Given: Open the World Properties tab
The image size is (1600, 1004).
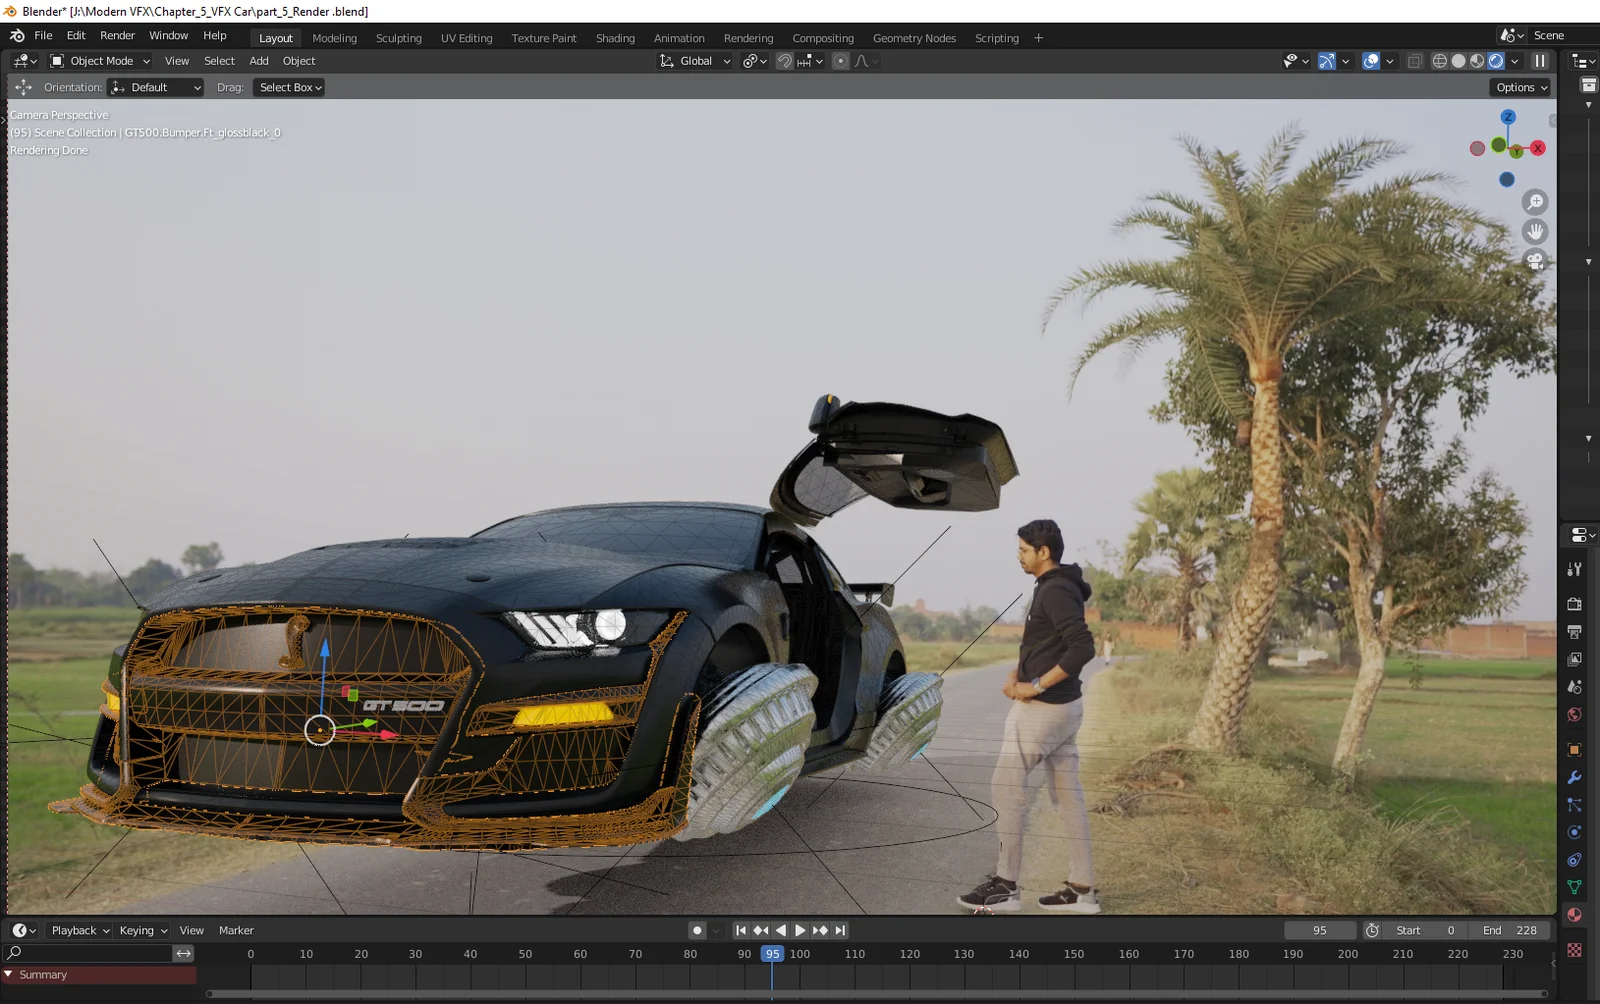Looking at the screenshot, I should click(1574, 714).
